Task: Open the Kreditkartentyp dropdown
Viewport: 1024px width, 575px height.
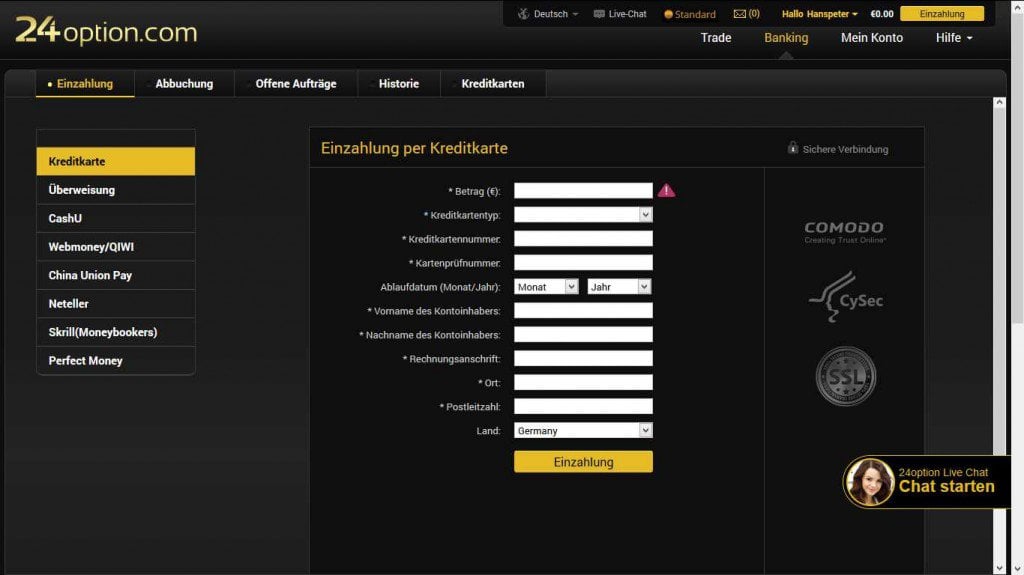Action: 583,214
